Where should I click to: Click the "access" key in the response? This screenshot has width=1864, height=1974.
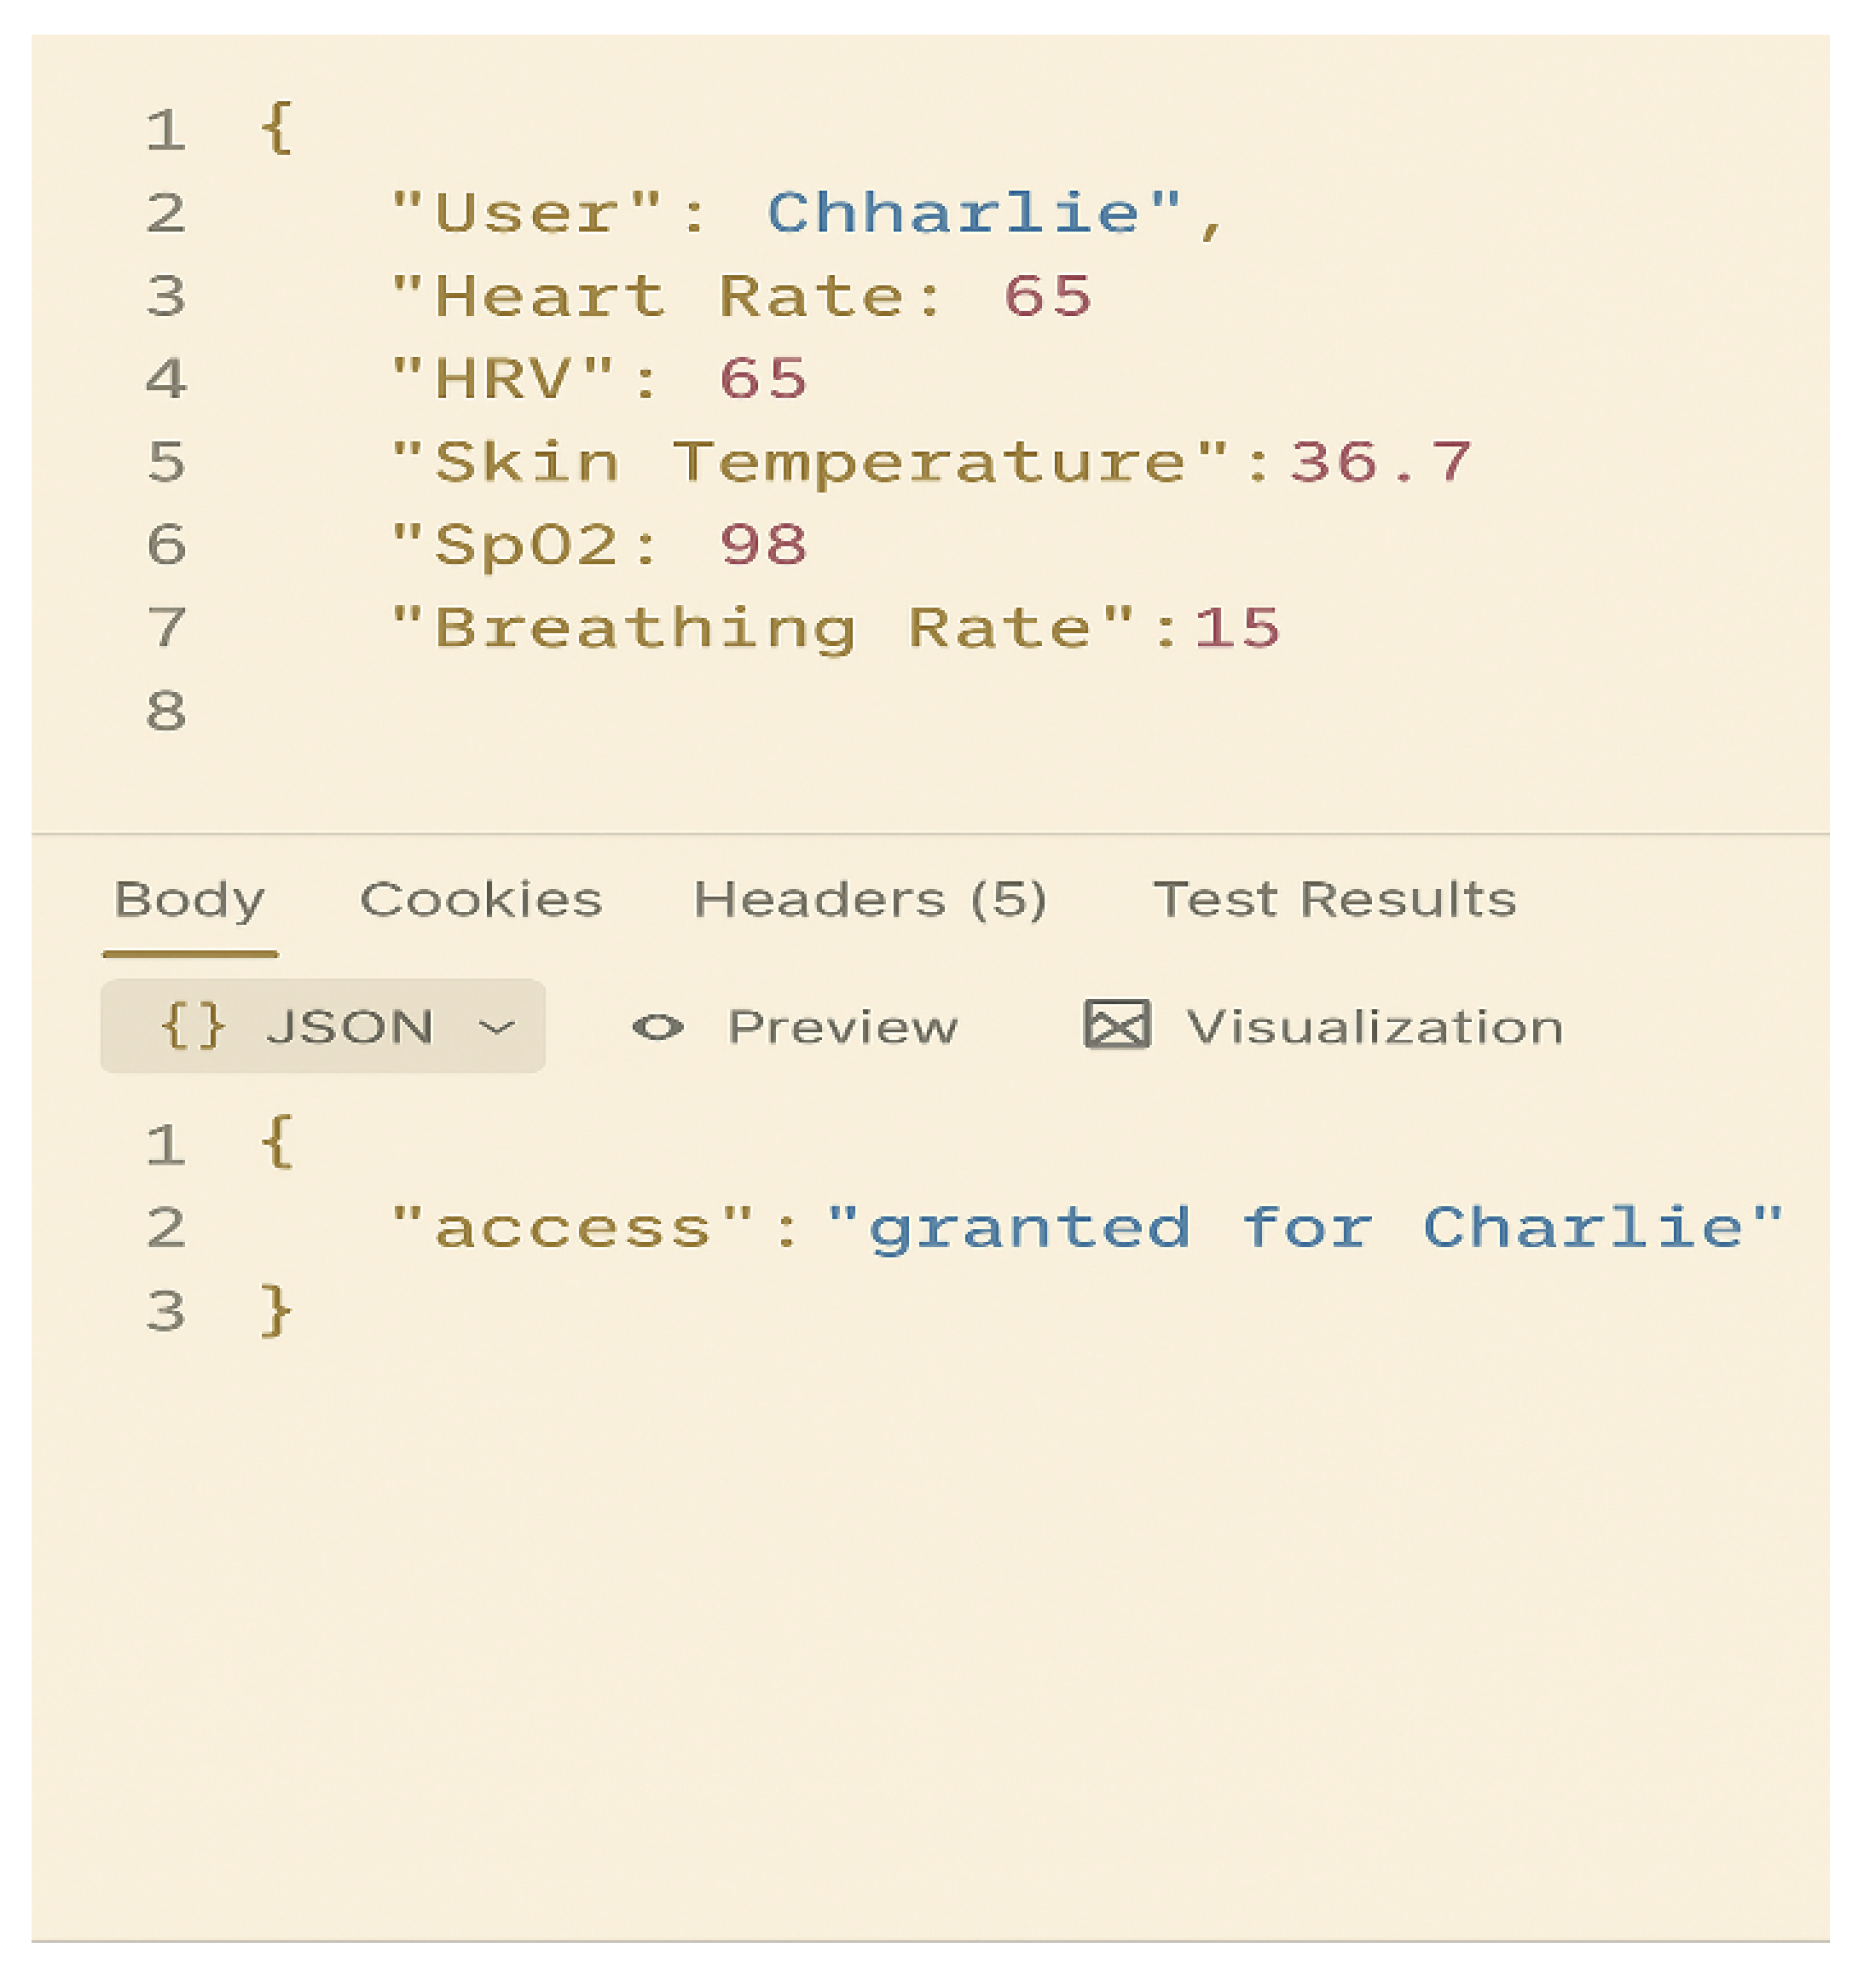[x=572, y=1229]
